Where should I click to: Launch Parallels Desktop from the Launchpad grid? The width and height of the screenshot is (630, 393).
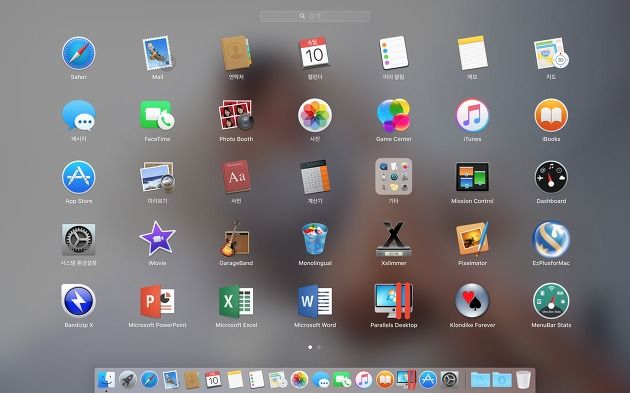tap(394, 301)
